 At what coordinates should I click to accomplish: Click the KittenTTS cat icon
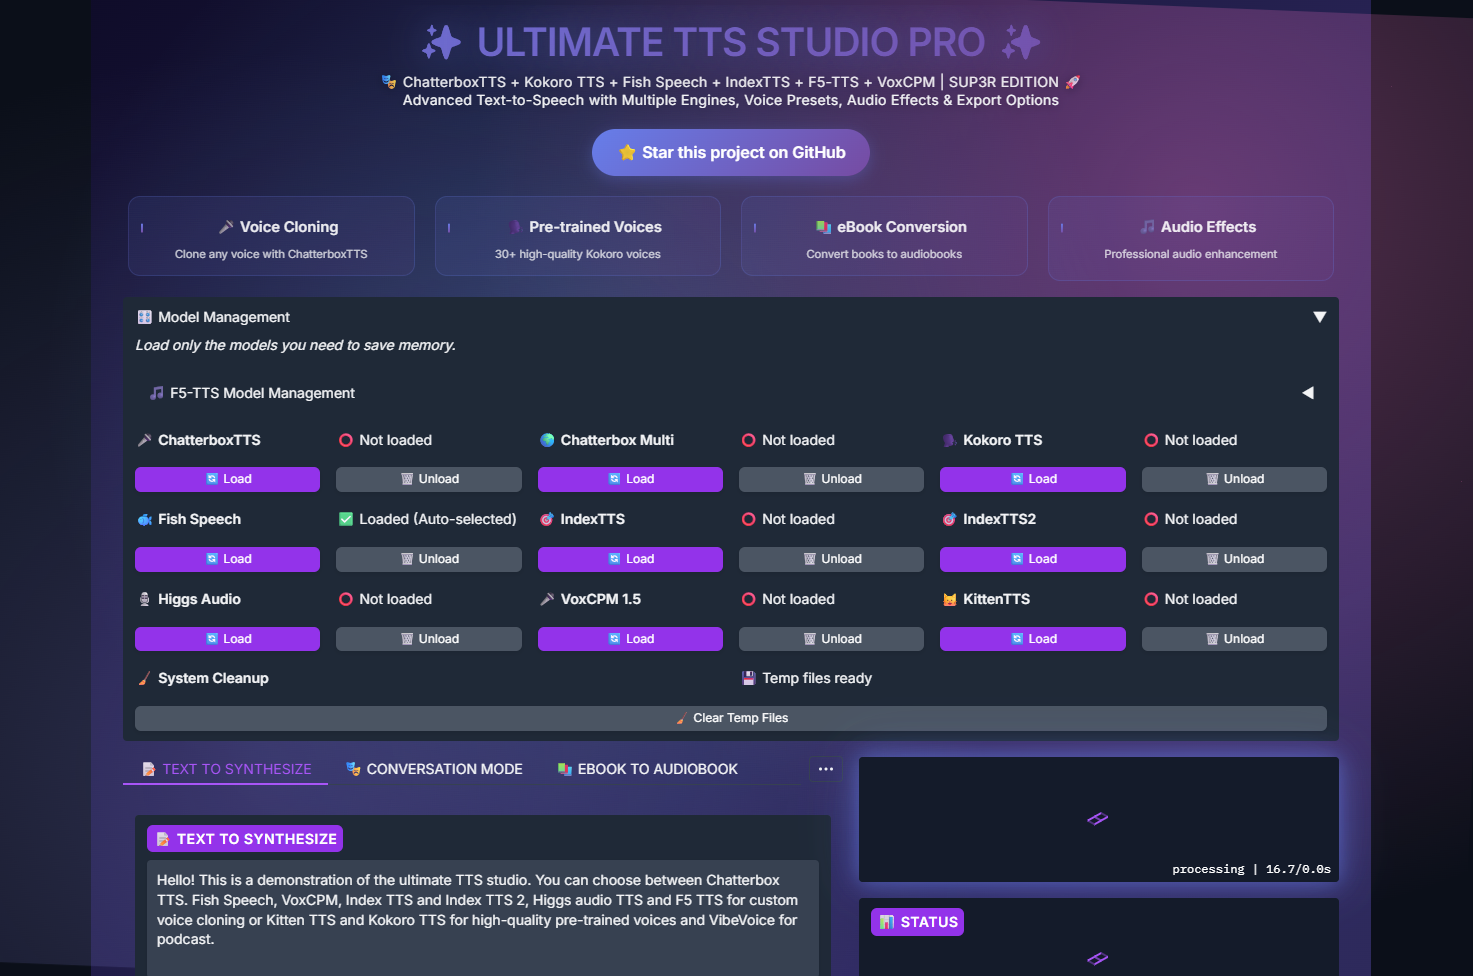tap(950, 599)
